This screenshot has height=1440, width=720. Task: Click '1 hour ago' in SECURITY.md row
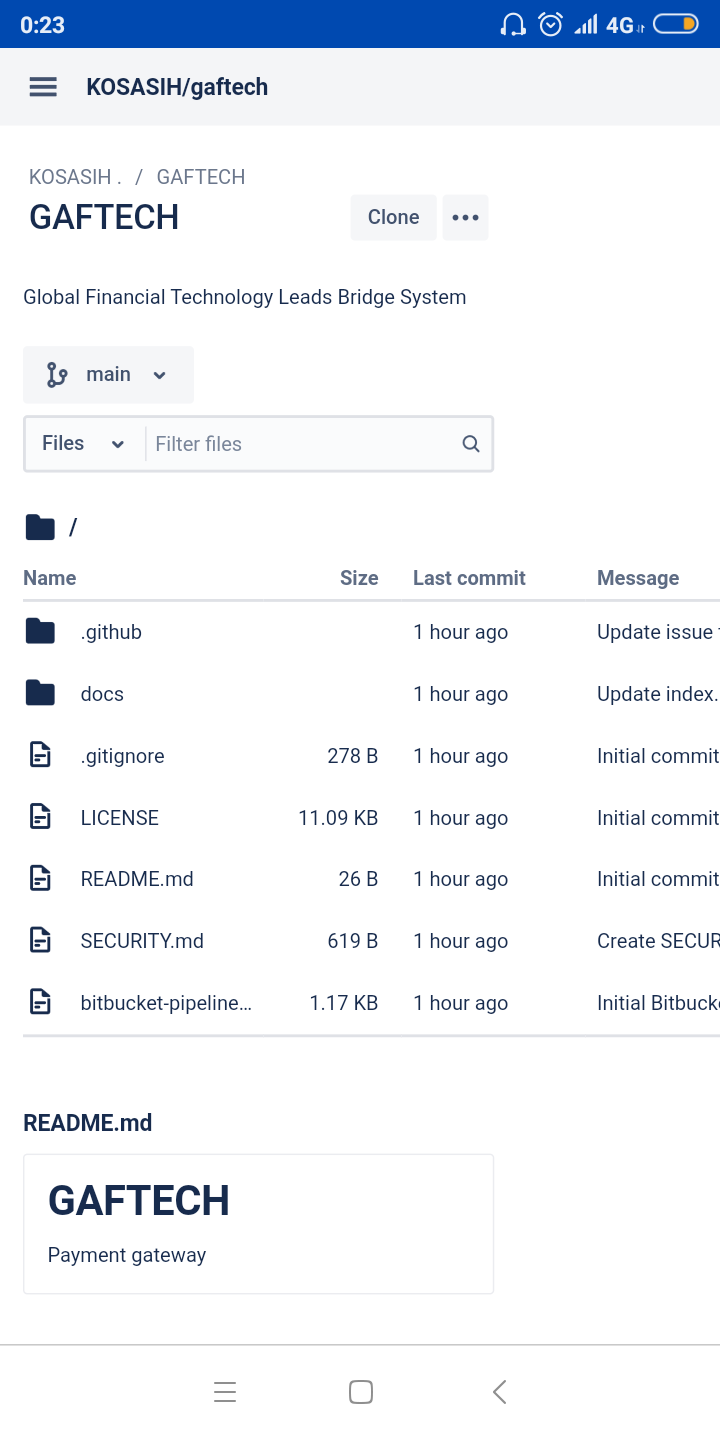461,941
